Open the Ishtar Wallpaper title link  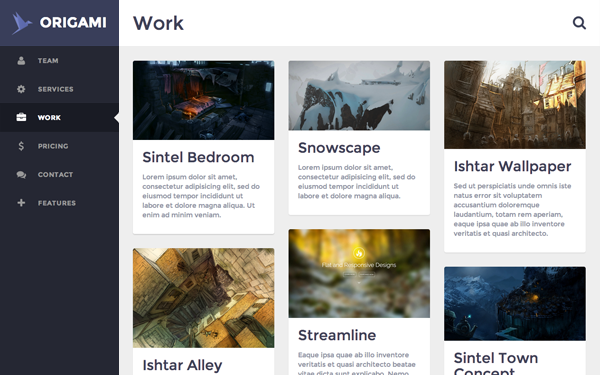(512, 166)
